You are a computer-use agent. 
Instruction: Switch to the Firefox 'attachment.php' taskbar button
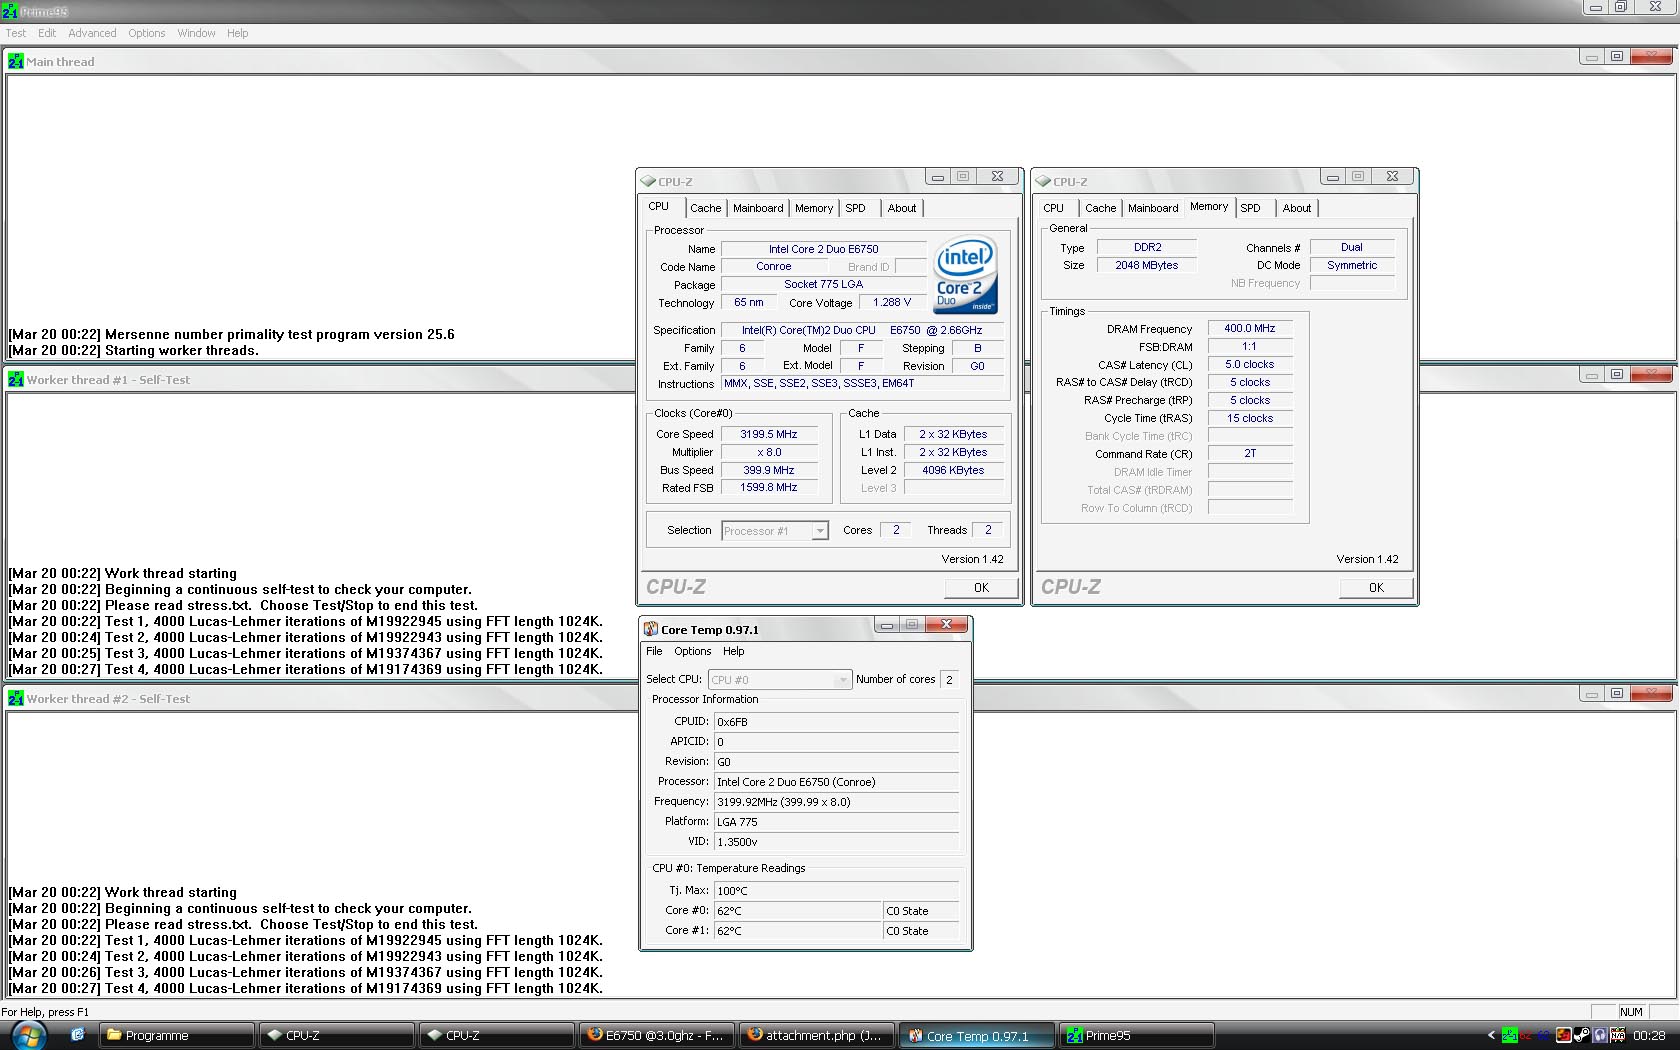pyautogui.click(x=817, y=1035)
